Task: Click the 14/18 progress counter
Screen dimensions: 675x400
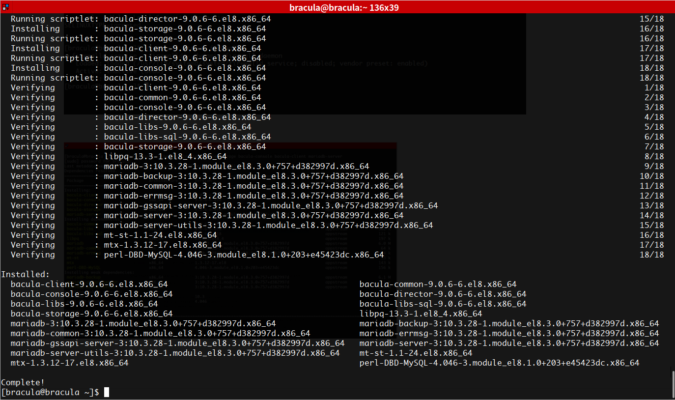Action: 652,215
